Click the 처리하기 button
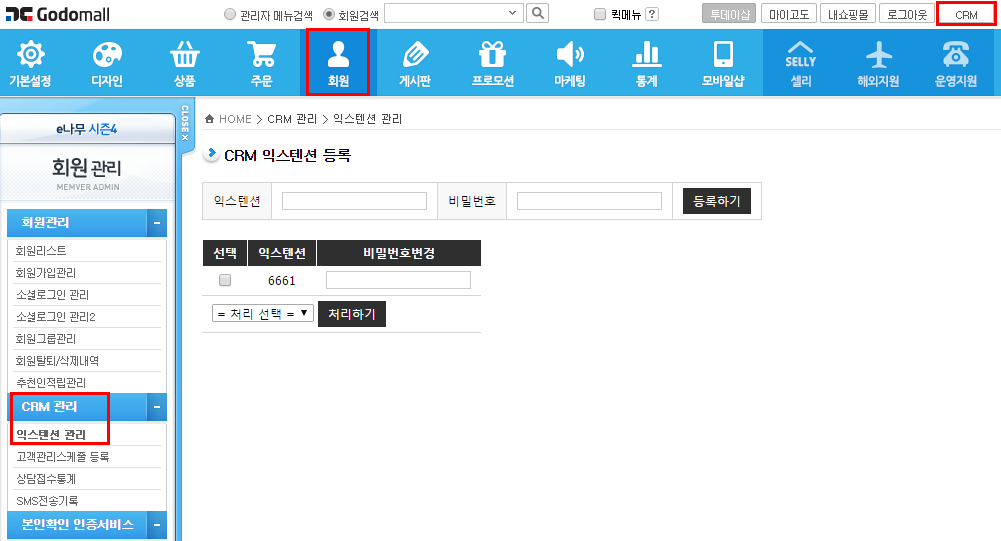 click(x=351, y=314)
